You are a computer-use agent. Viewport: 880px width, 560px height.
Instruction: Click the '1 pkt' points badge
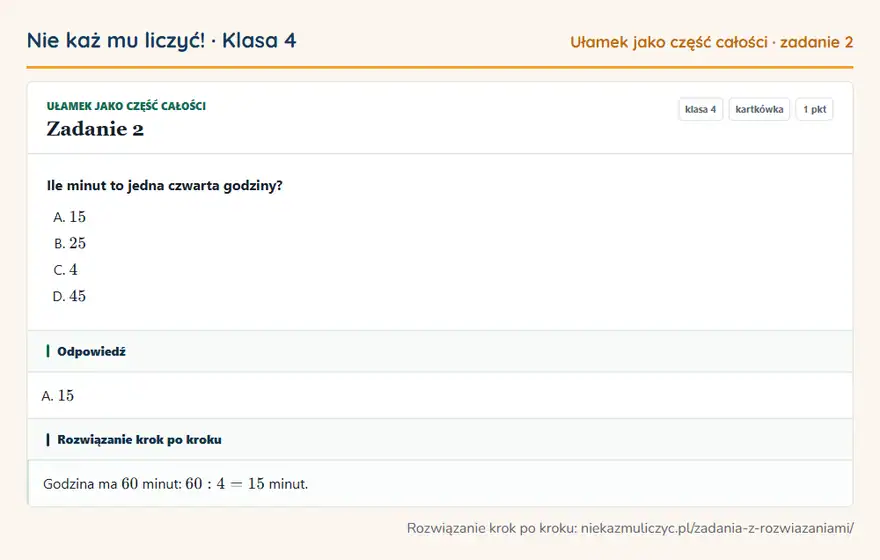pyautogui.click(x=814, y=109)
